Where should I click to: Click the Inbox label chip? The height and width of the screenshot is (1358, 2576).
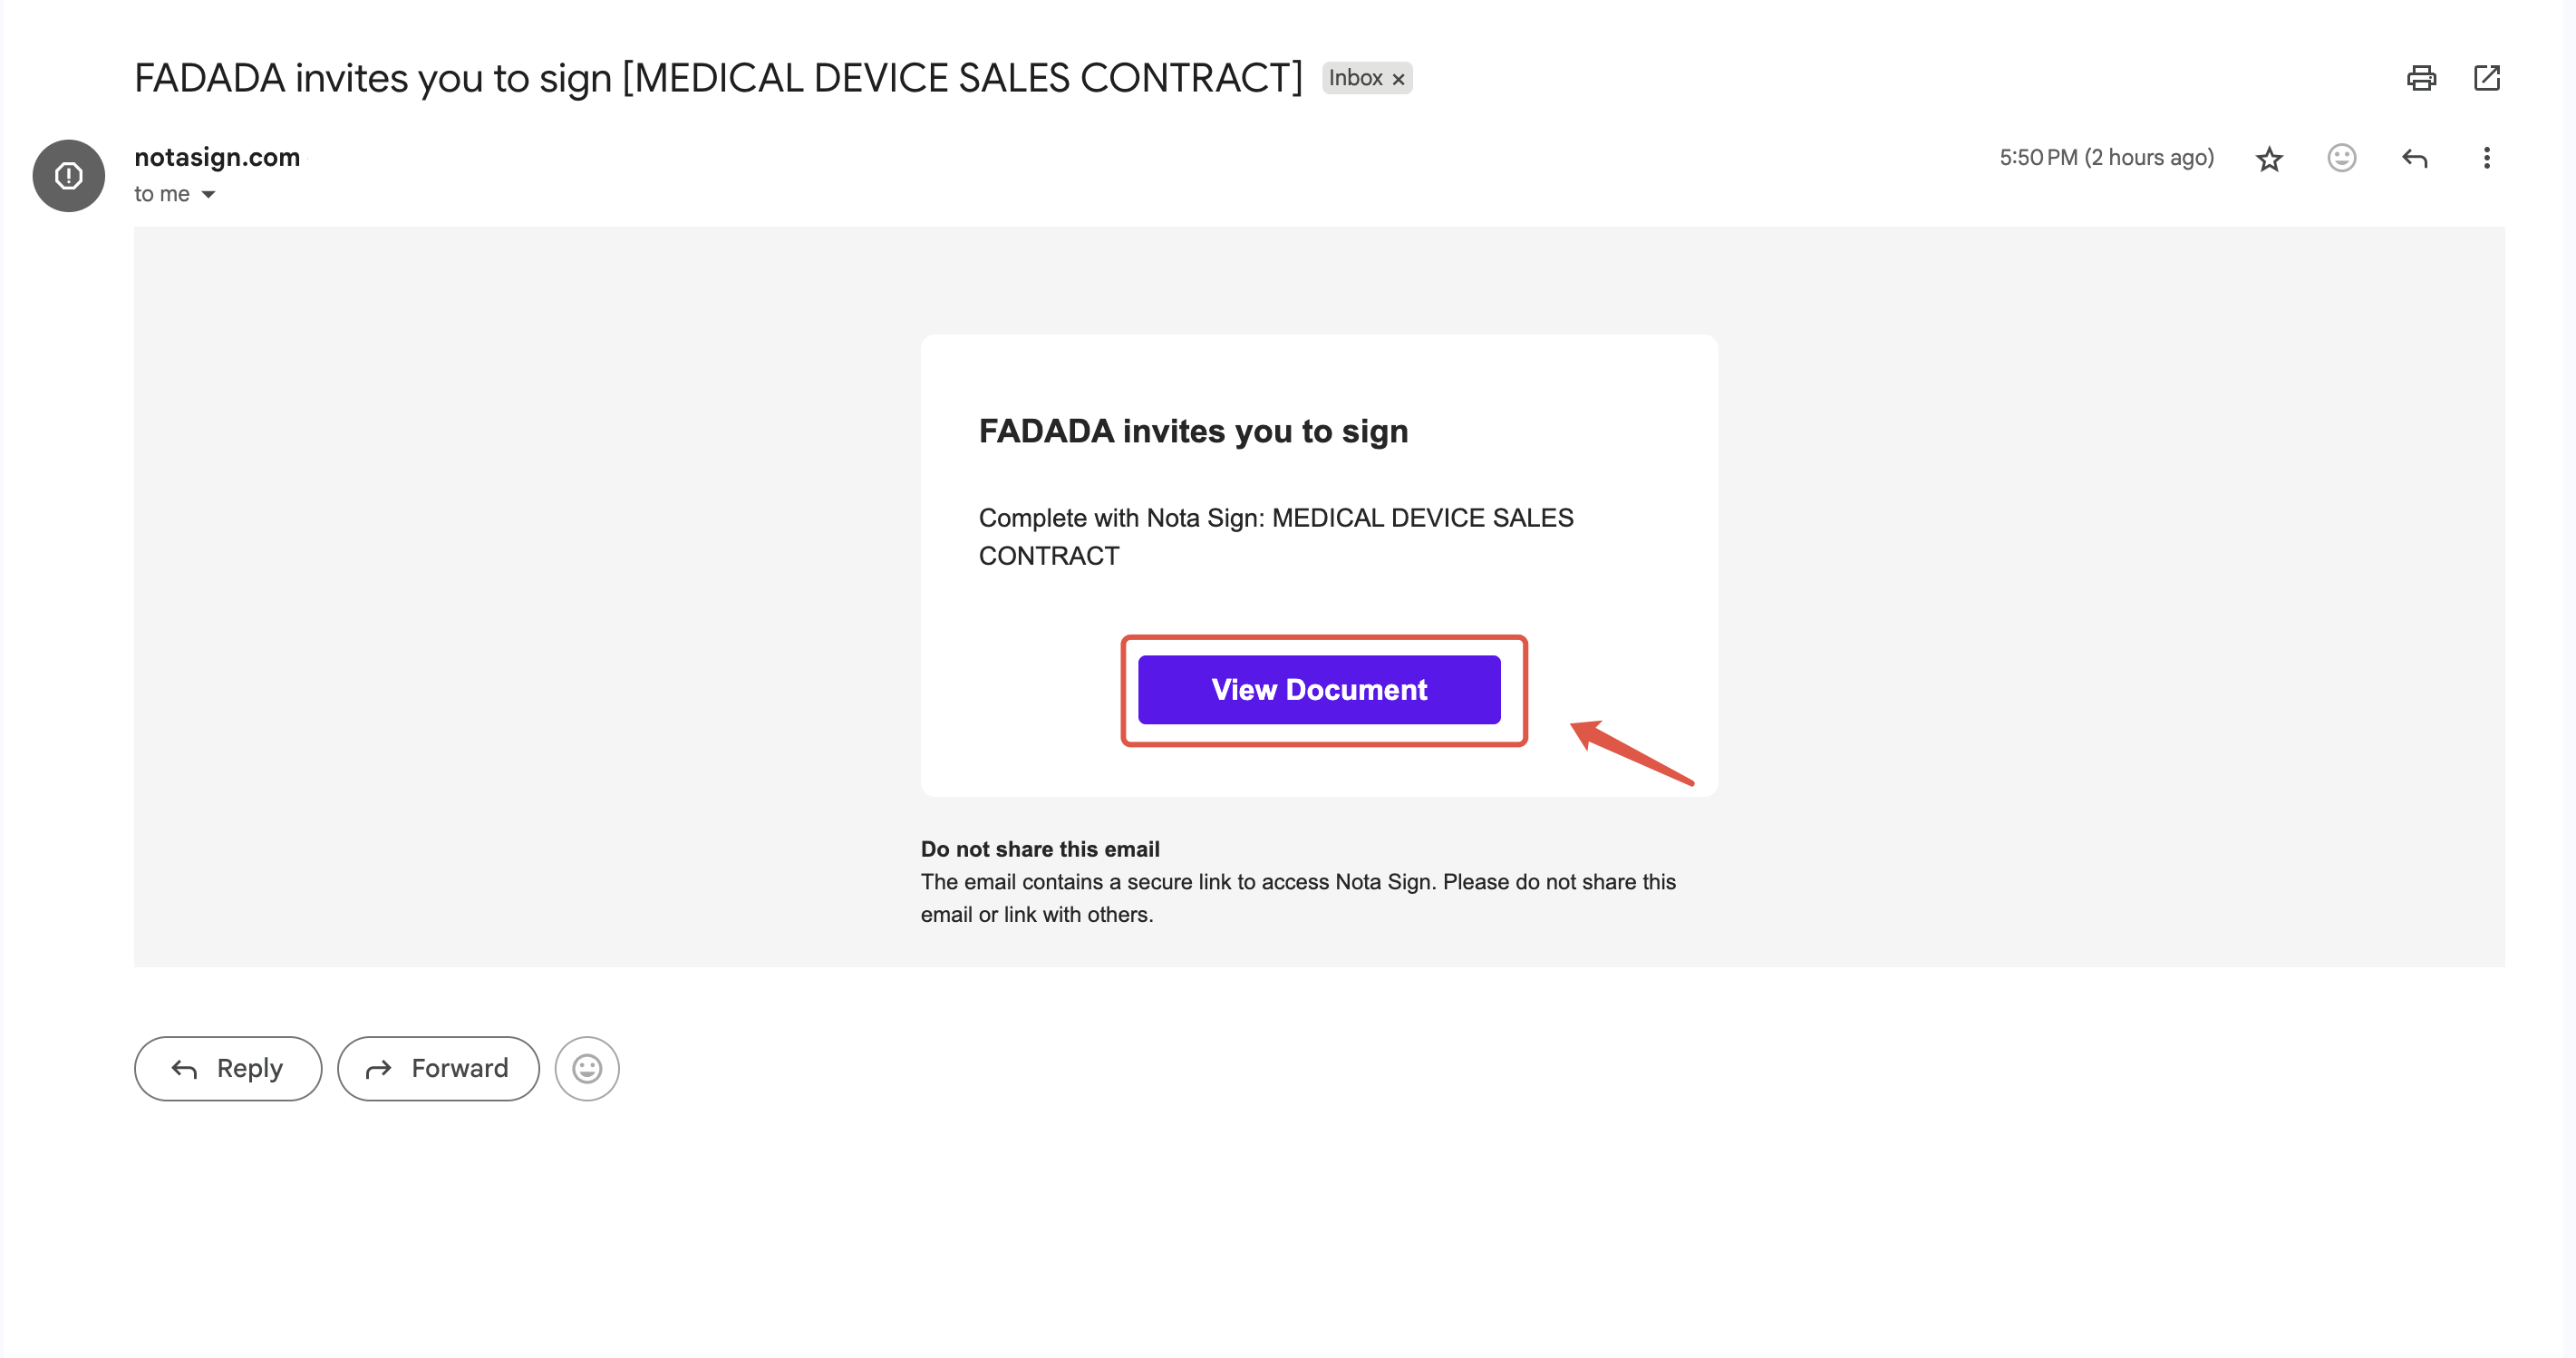(1355, 78)
